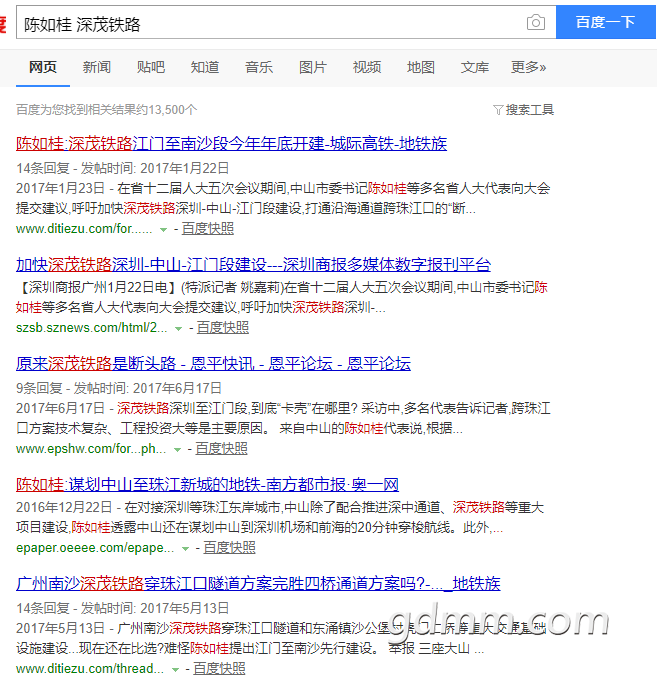657x684 pixels.
Task: Open 百度快照 for www.epshw.com result
Action: tap(221, 448)
